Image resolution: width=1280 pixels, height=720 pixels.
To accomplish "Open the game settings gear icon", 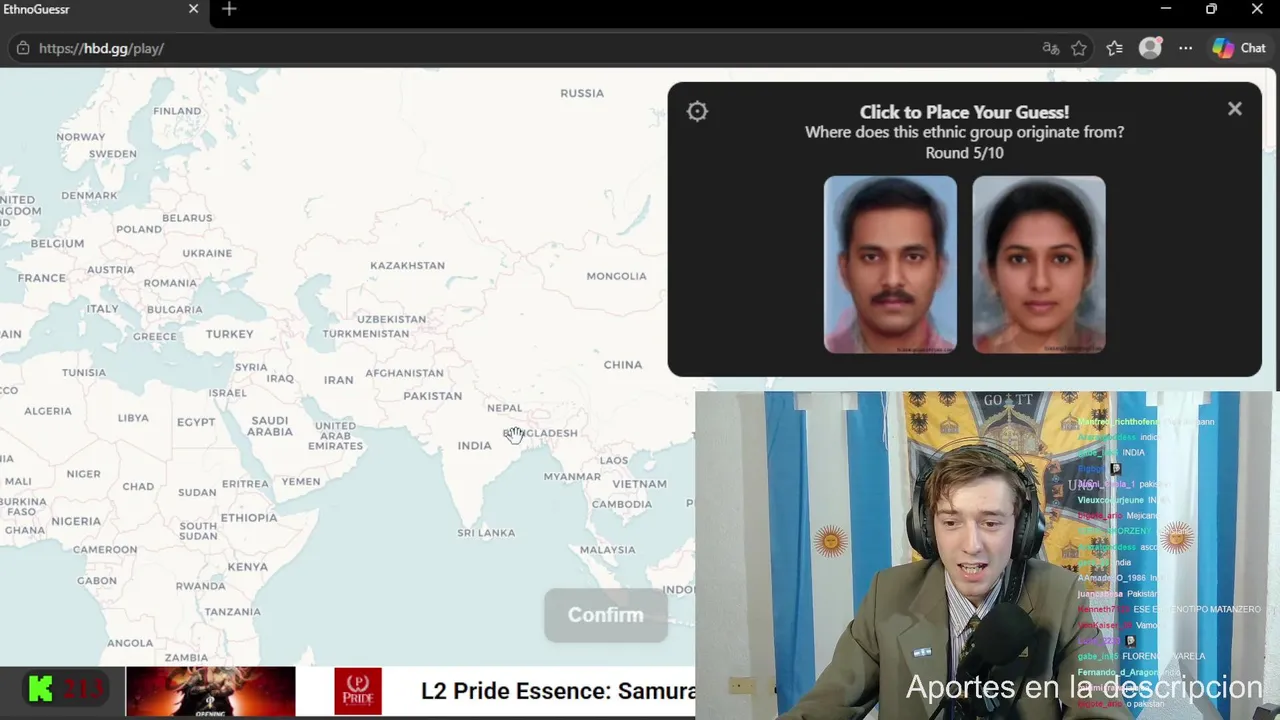I will point(697,112).
